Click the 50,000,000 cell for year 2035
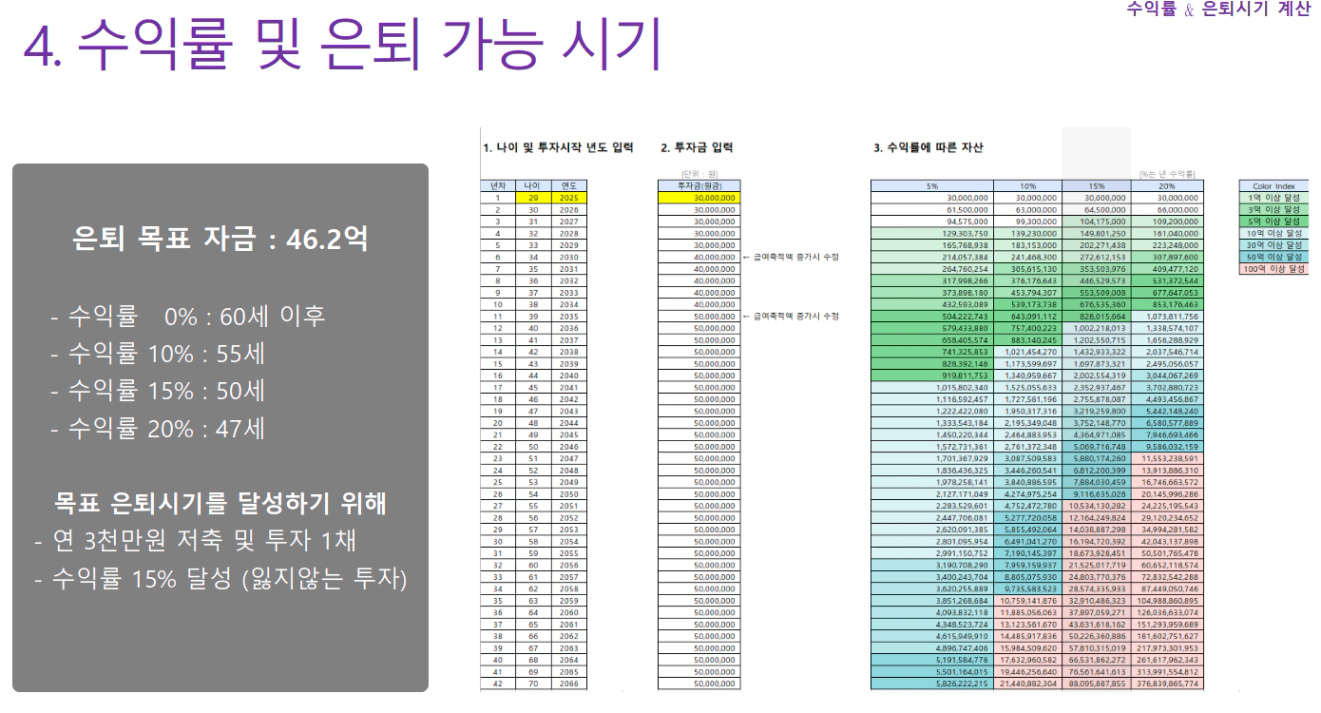Screen dimensions: 1321x713 pyautogui.click(x=699, y=316)
